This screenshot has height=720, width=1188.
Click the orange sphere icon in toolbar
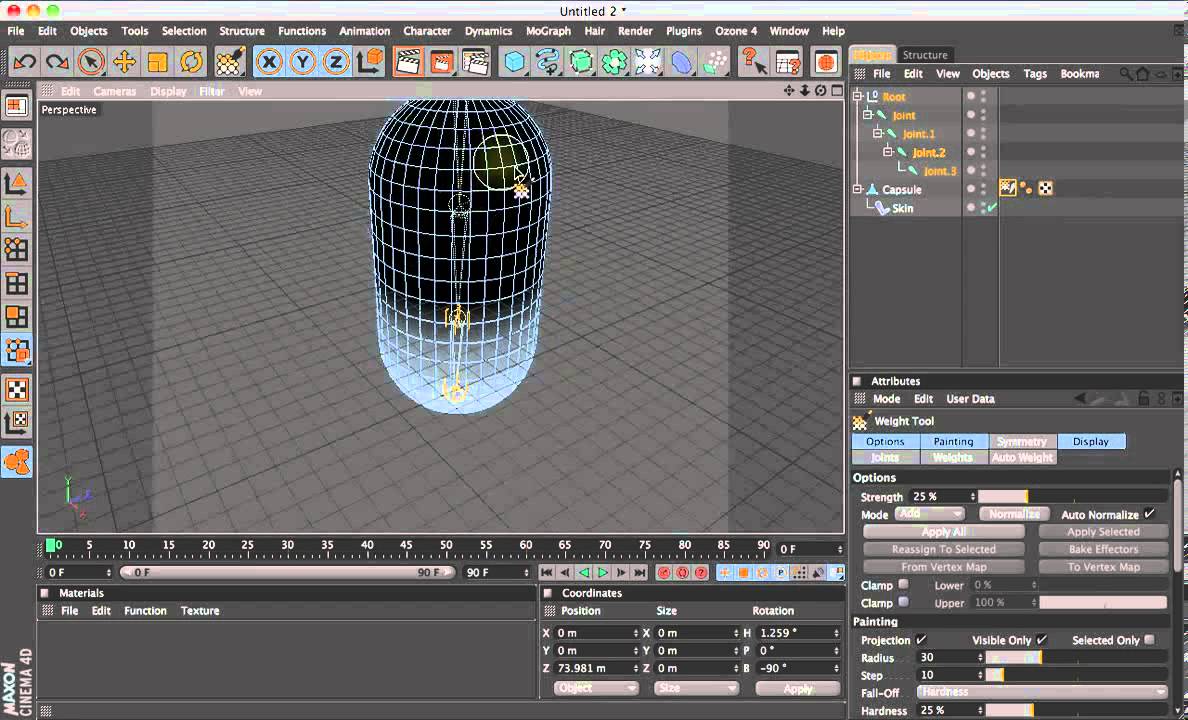click(827, 62)
